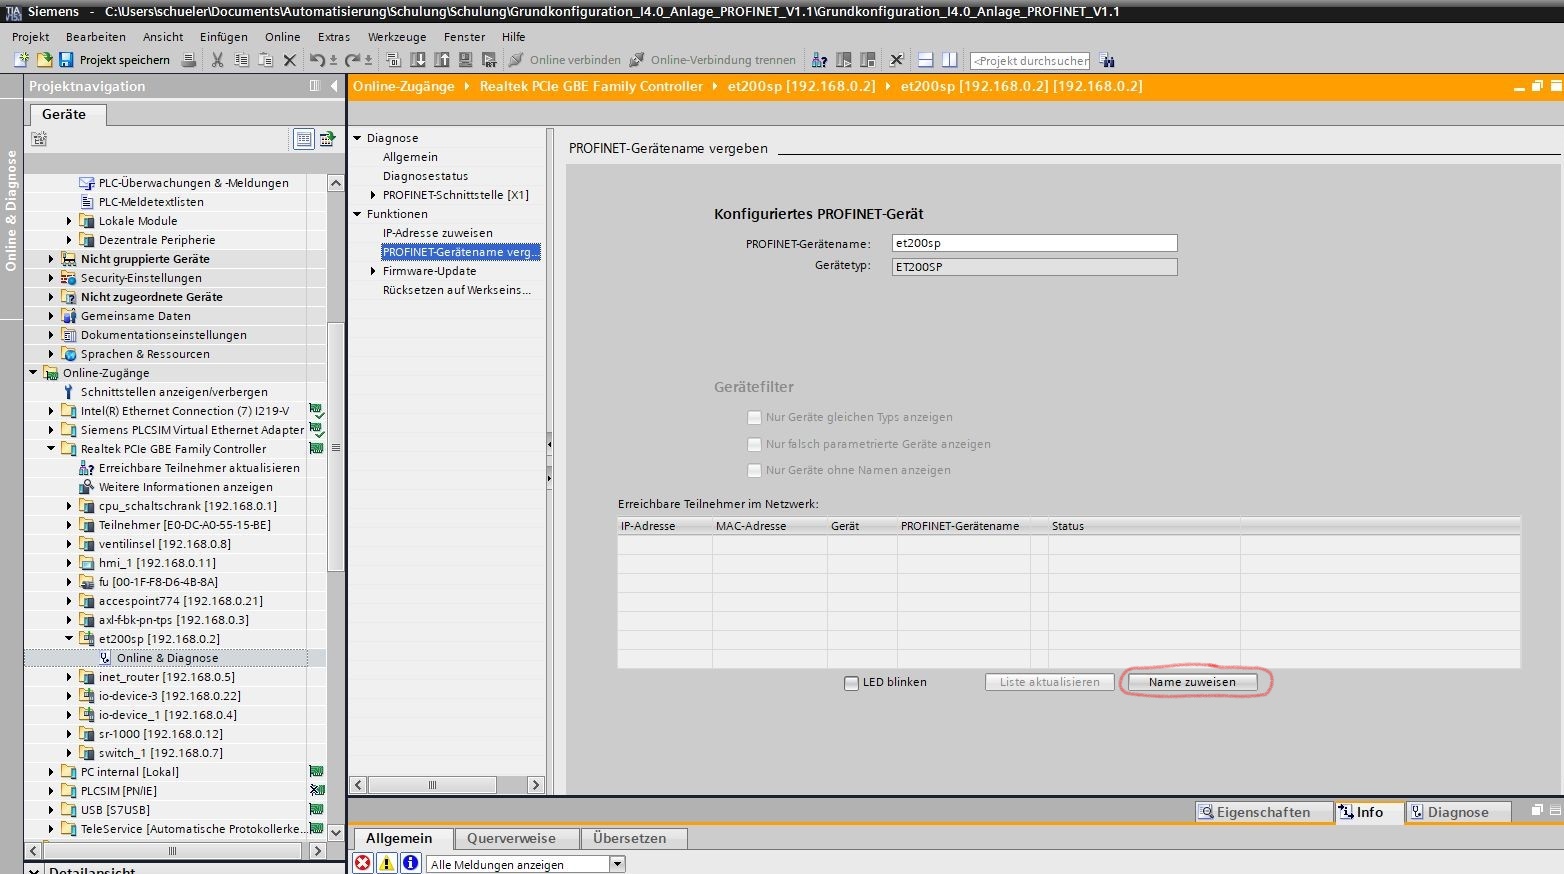Show warnings with yellow triangle icon
Viewport: 1564px width, 874px height.
click(386, 863)
